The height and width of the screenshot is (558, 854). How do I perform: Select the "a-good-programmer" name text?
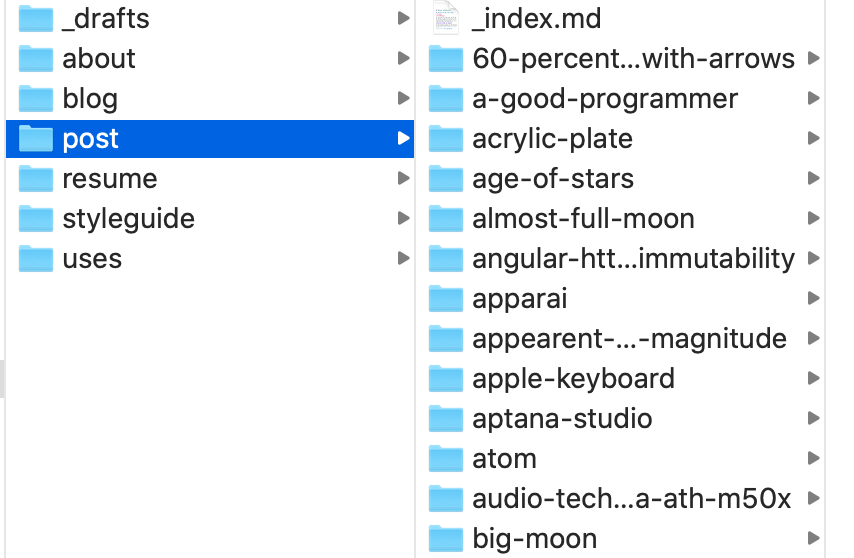click(605, 100)
